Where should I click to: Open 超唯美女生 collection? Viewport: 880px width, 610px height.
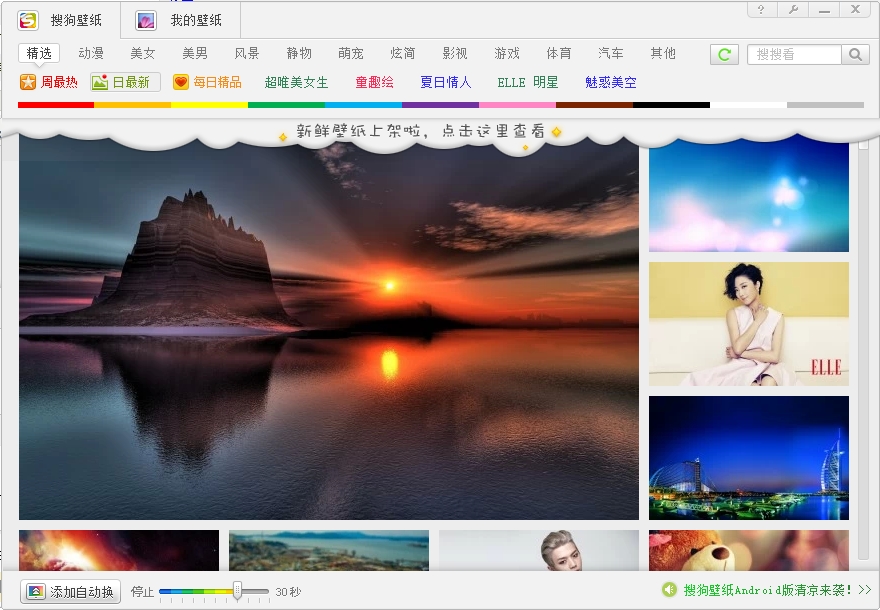click(x=296, y=82)
